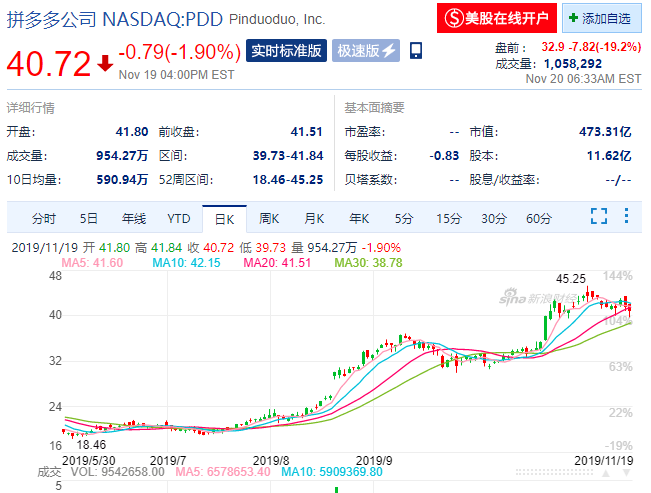Screen dimensions: 651x493
Task: Open the 月K chart tab
Action: pyautogui.click(x=314, y=218)
